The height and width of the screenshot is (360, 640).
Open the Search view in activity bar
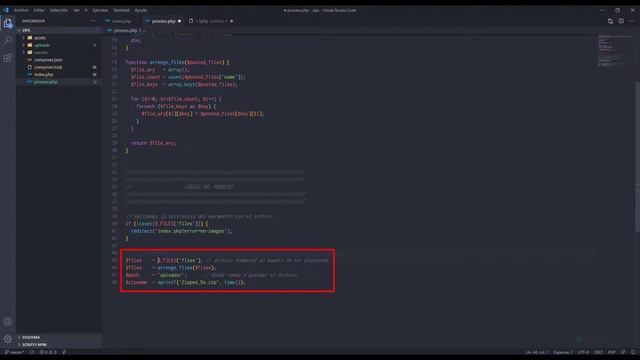pos(8,40)
